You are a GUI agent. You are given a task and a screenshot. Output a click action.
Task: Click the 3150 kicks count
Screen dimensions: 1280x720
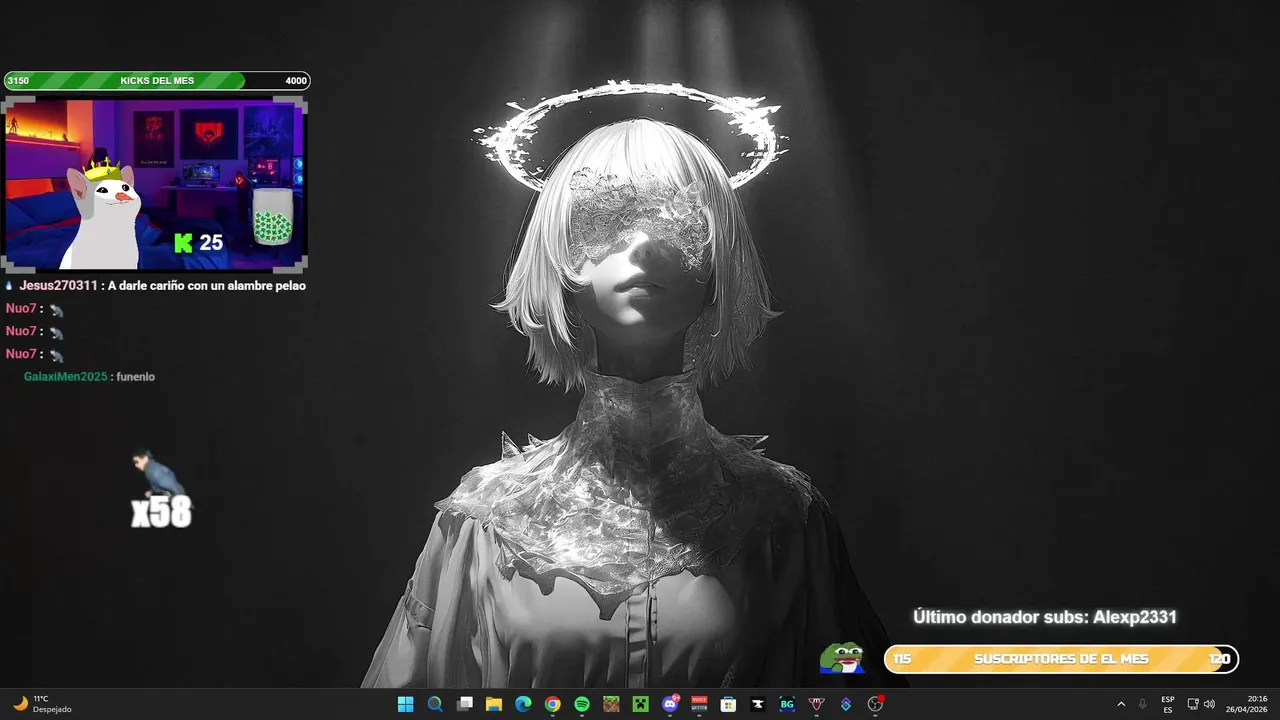pos(18,81)
